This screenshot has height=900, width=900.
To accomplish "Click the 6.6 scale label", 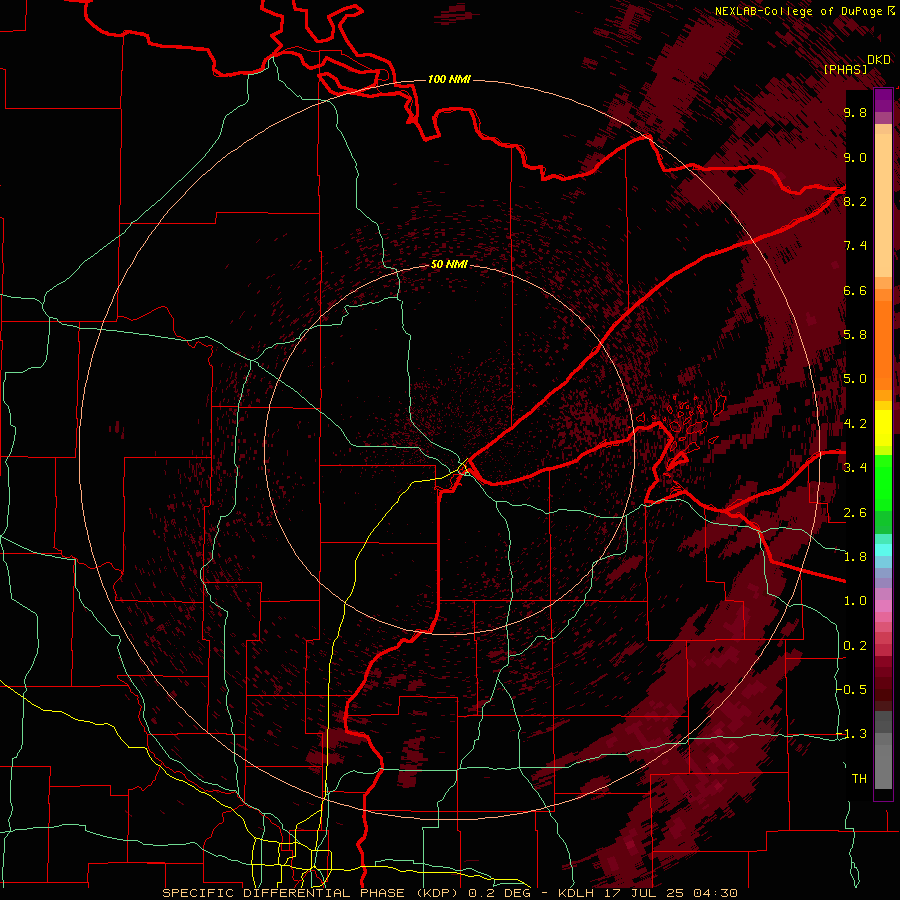I will (855, 290).
